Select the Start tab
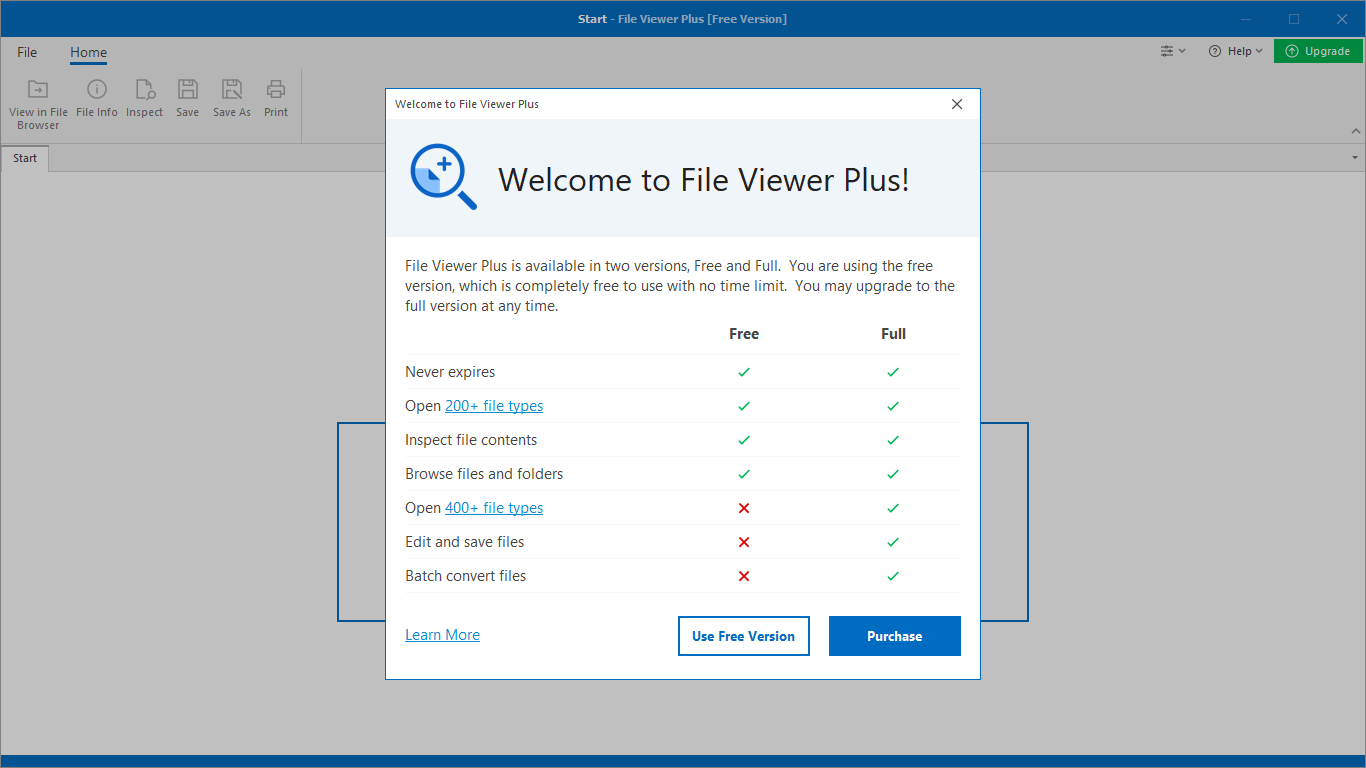This screenshot has width=1366, height=768. point(24,157)
